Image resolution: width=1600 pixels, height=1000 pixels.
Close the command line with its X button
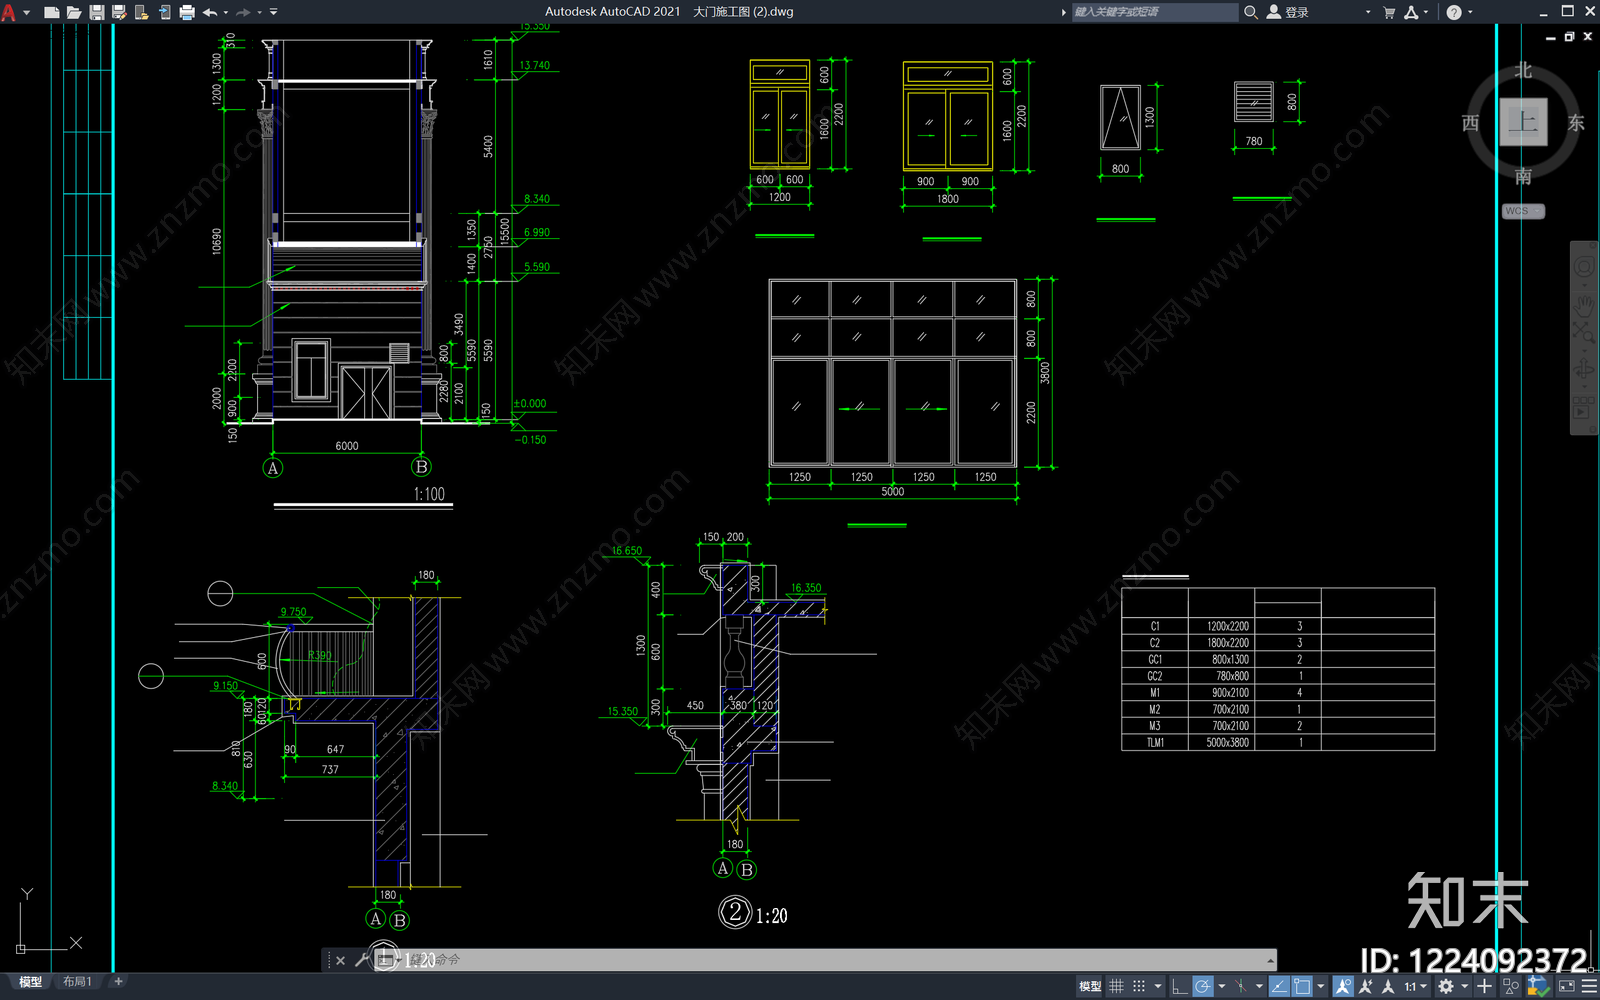click(x=340, y=960)
